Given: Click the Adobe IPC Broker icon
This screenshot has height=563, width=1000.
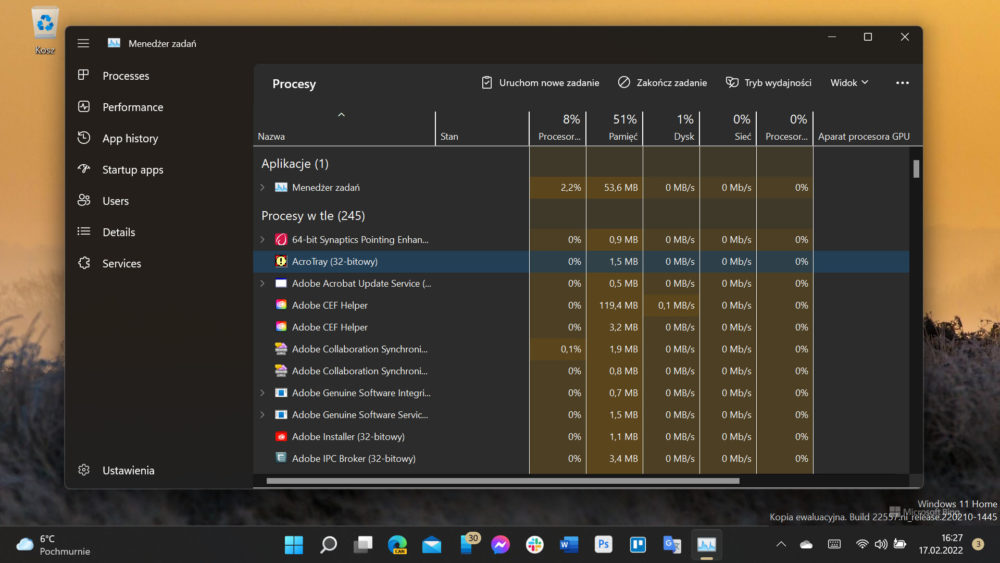Looking at the screenshot, I should coord(281,458).
